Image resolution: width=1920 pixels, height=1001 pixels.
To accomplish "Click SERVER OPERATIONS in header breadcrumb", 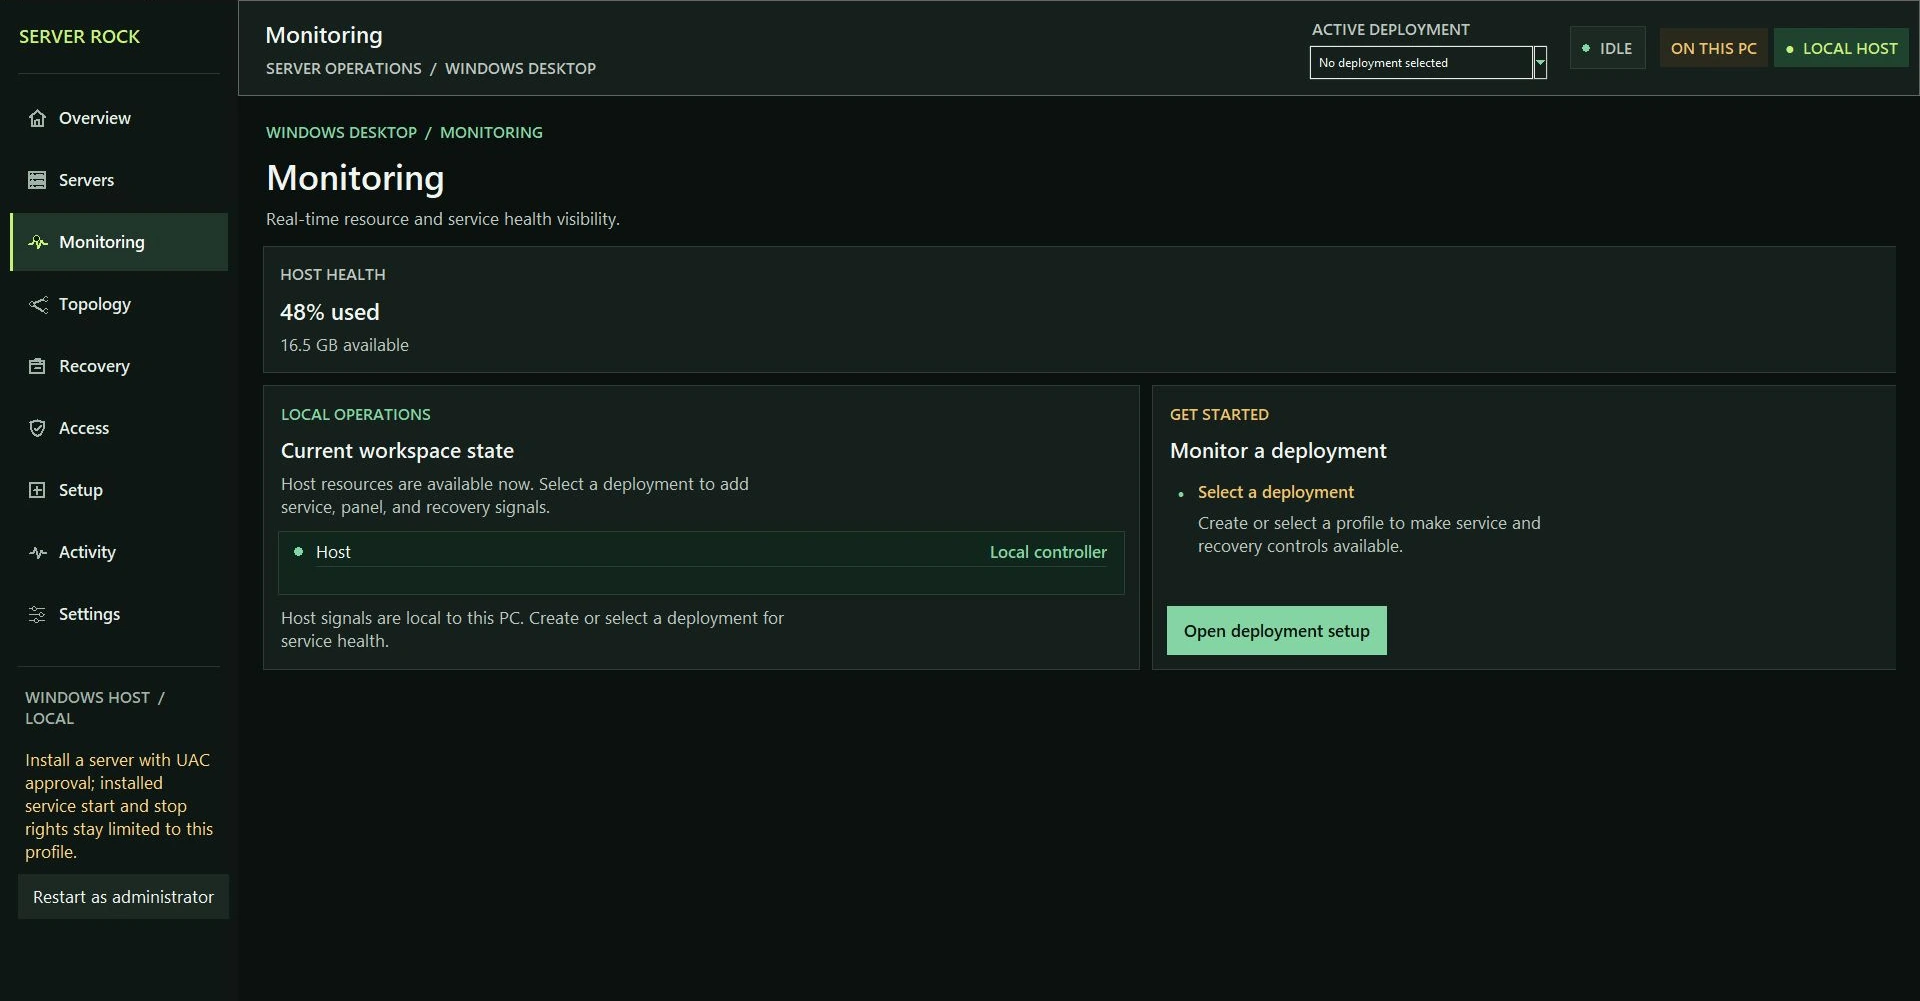I will [343, 68].
